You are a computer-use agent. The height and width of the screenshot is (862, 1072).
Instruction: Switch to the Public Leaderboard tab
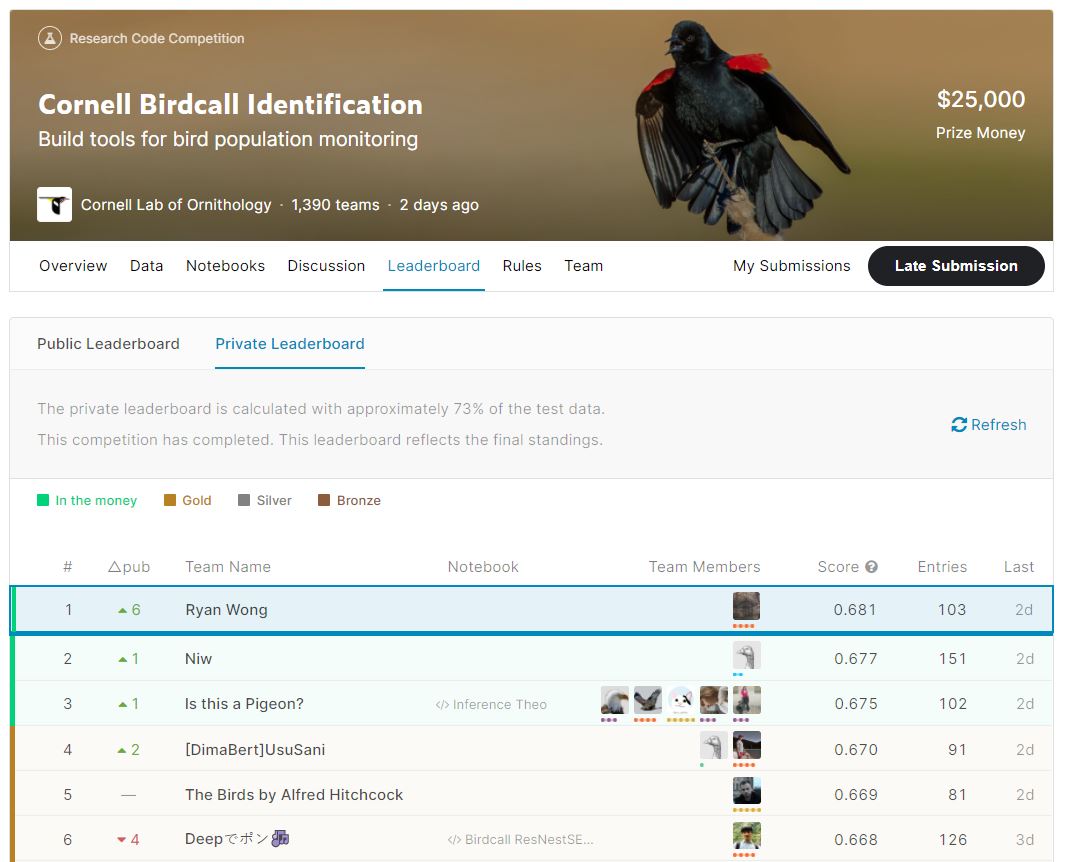[108, 344]
